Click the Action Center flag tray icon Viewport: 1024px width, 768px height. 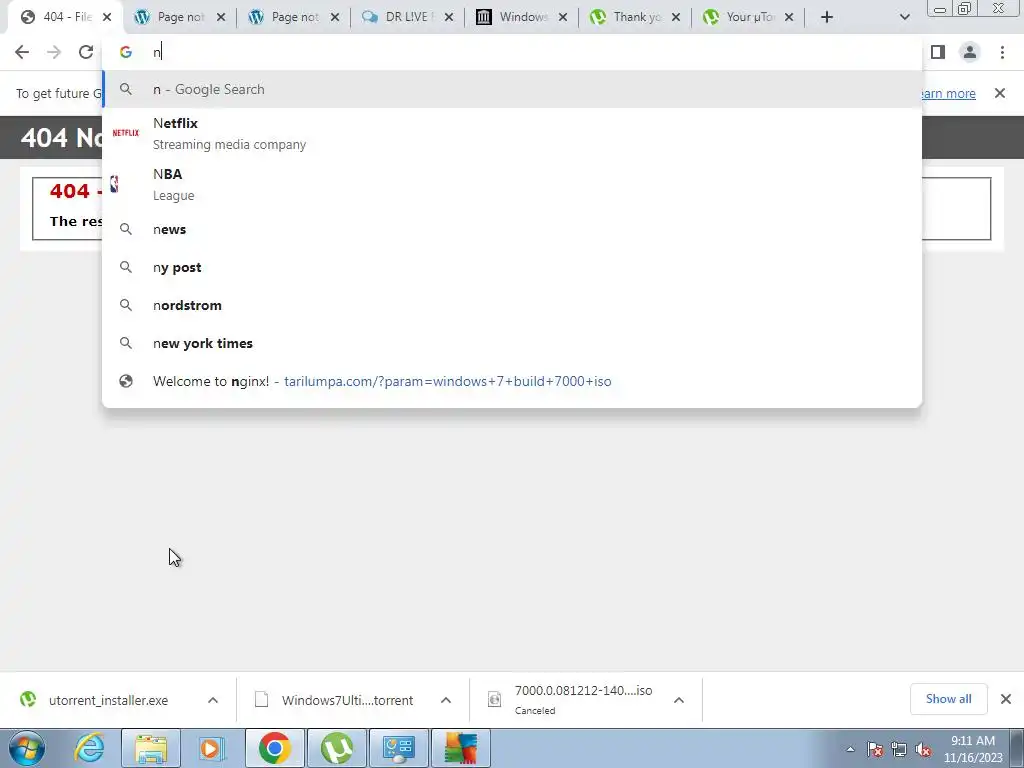click(x=875, y=750)
